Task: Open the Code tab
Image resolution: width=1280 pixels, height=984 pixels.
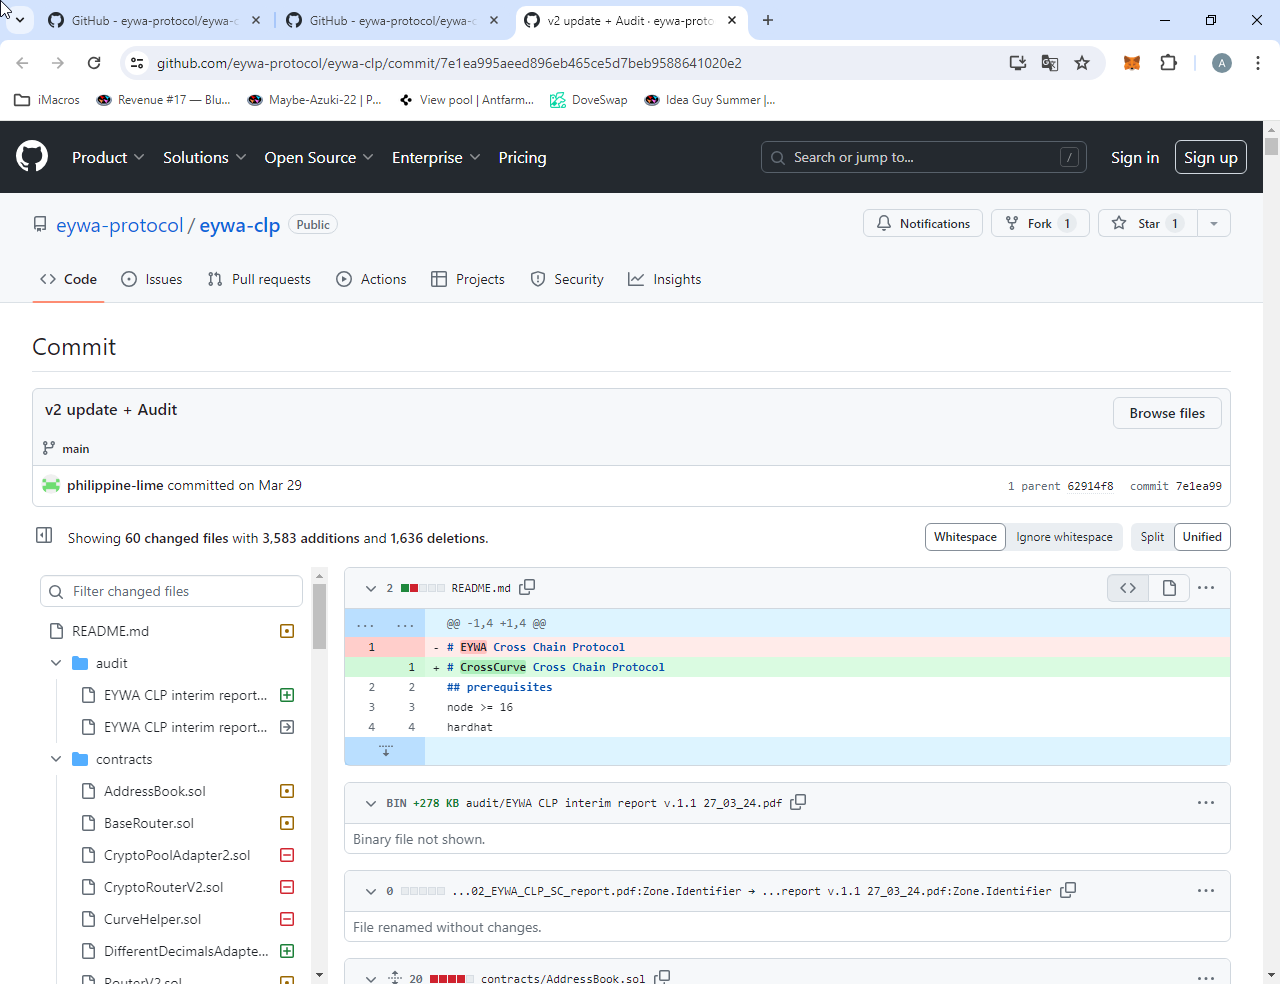Action: click(x=68, y=279)
